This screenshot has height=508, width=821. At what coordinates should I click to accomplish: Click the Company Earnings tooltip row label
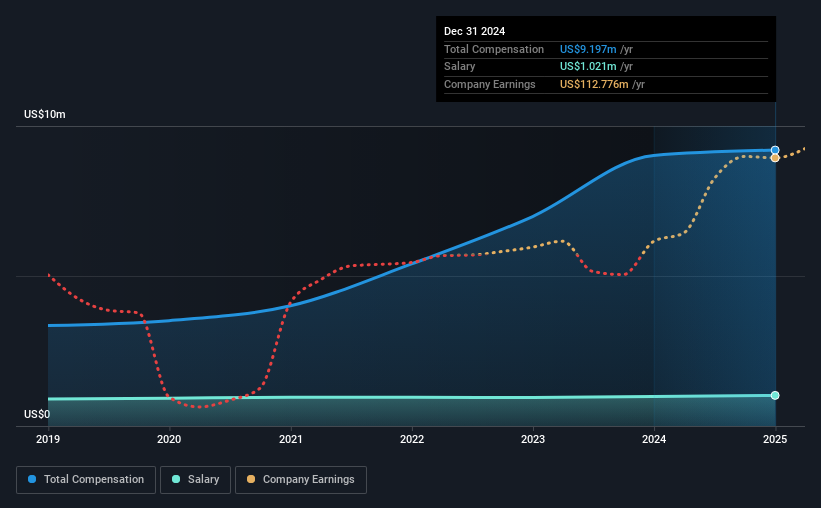point(490,84)
